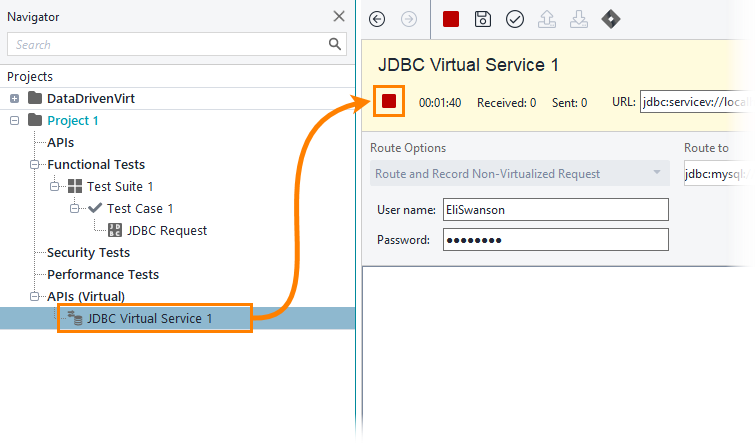756x444 pixels.
Task: Stop JDBC Virtual Service 1 with red square
Action: (389, 101)
